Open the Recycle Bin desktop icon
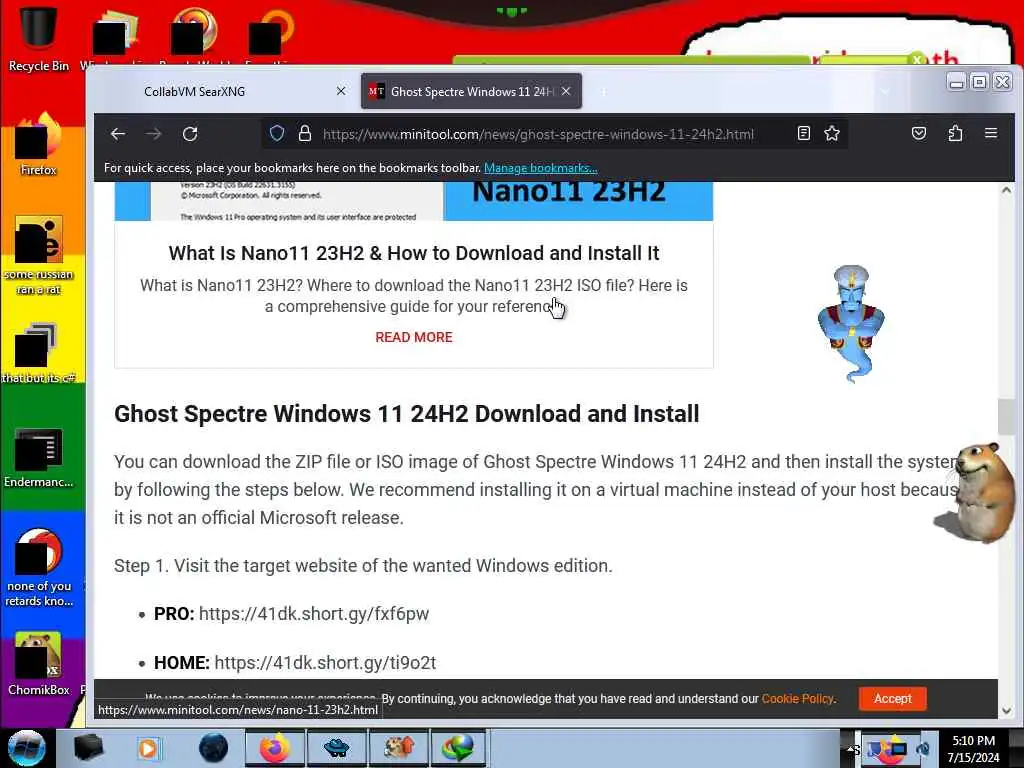The image size is (1024, 768). pos(39,37)
